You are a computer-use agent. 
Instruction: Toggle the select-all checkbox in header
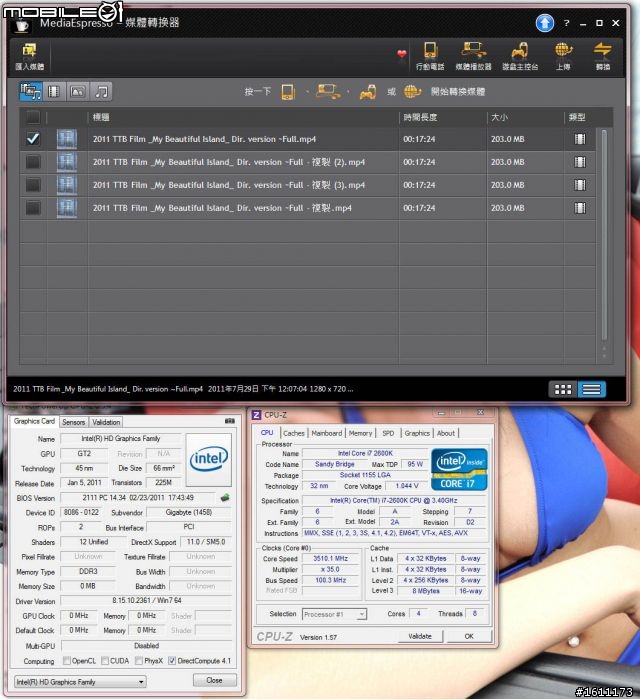coord(33,117)
